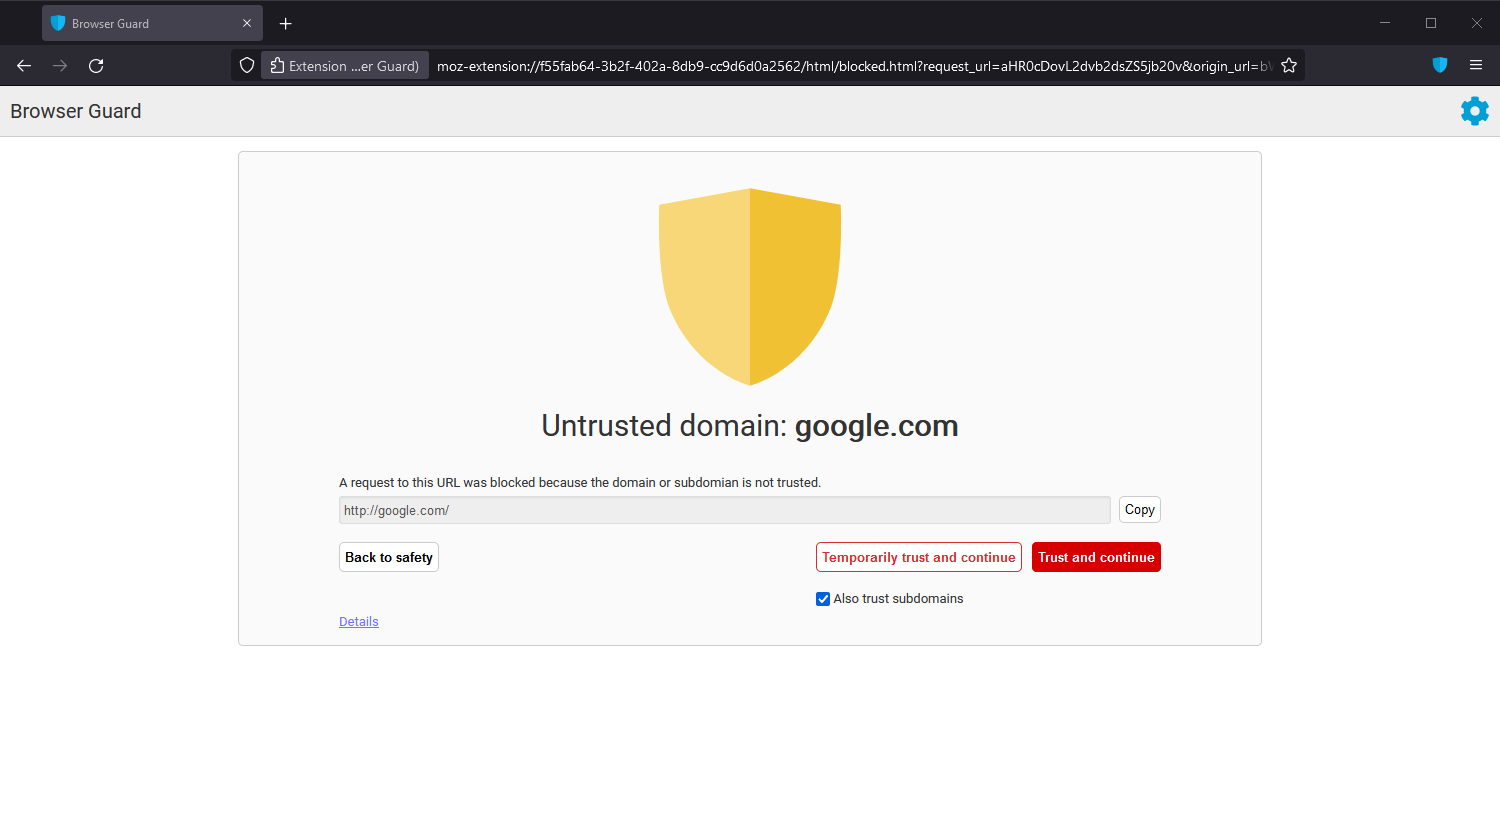This screenshot has height=837, width=1500.
Task: Click the large yellow shield image
Action: click(750, 287)
